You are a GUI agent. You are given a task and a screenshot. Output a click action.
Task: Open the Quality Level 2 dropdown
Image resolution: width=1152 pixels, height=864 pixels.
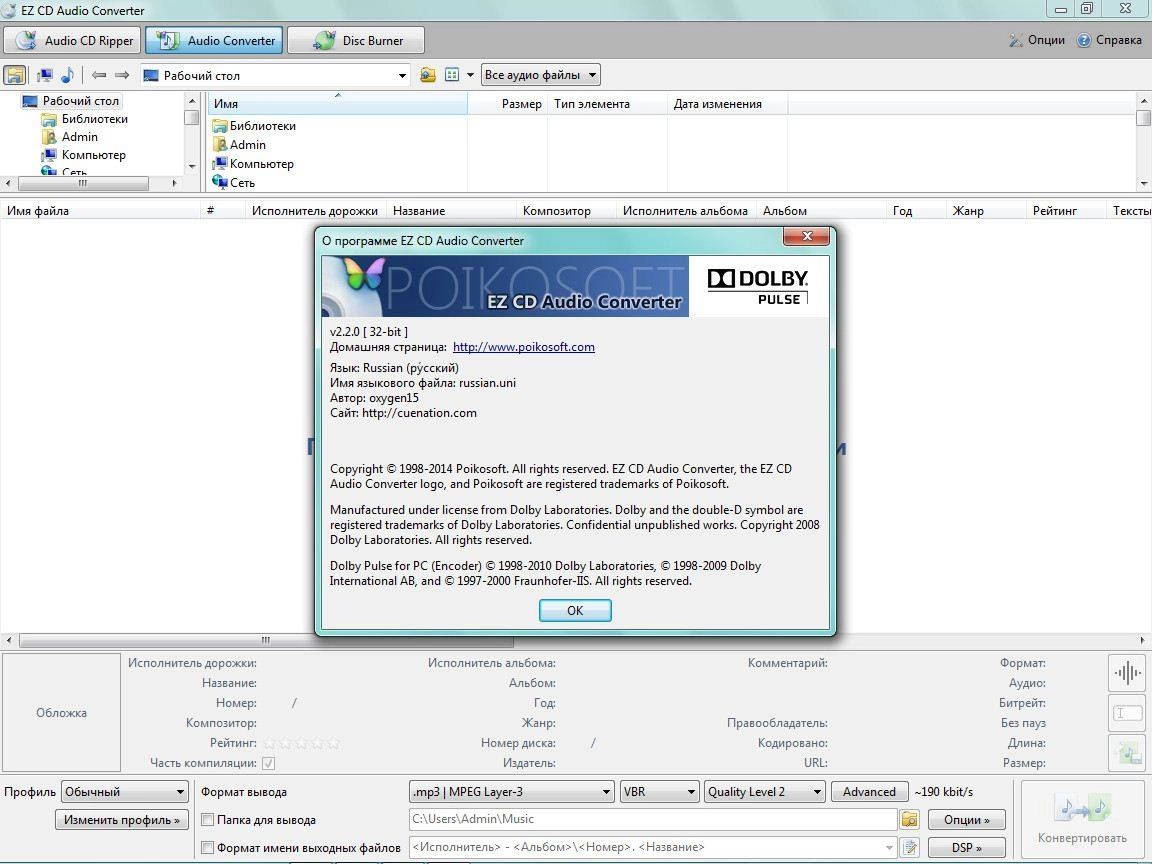point(764,792)
